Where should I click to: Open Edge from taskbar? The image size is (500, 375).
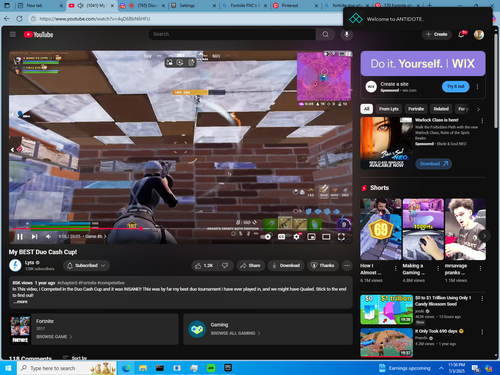tap(126, 368)
